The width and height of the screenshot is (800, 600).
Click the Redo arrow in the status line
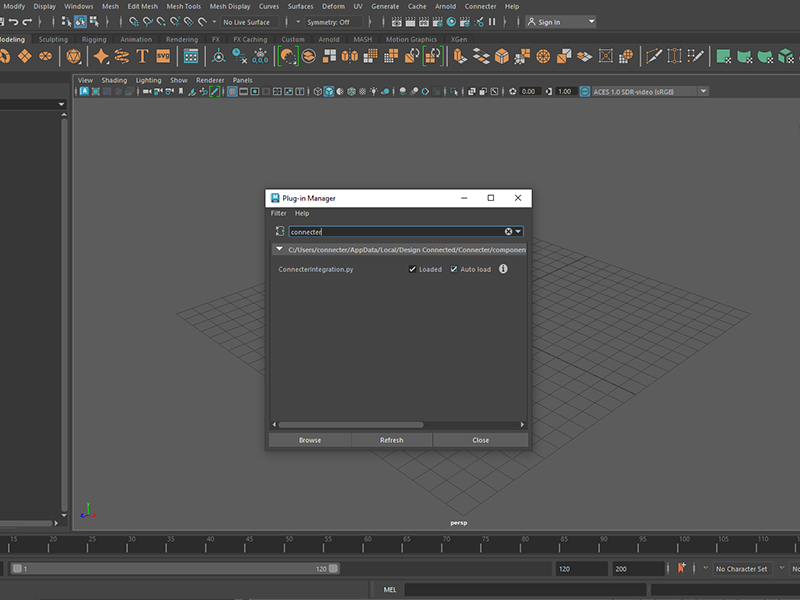click(28, 21)
